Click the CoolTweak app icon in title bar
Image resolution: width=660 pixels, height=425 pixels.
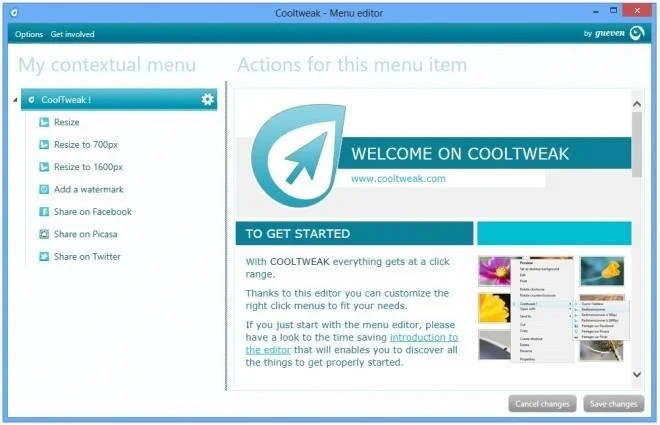click(x=14, y=13)
